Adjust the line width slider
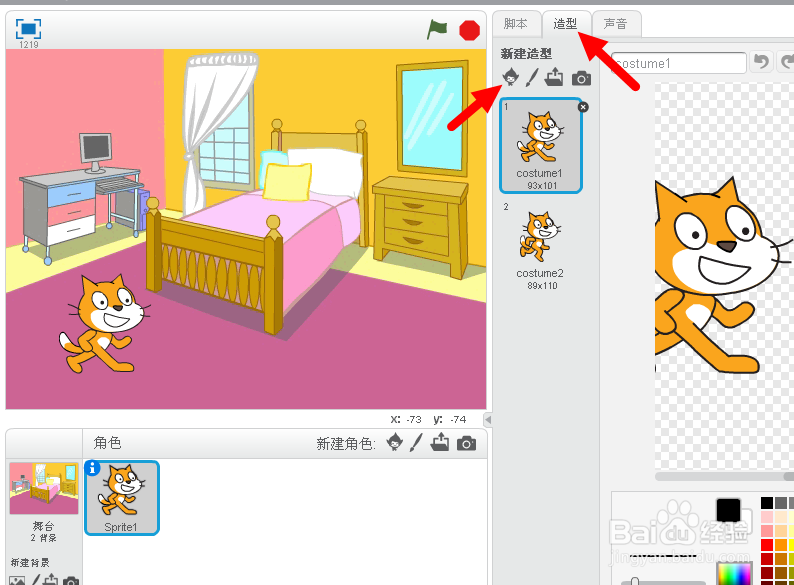The image size is (794, 585). click(x=634, y=581)
